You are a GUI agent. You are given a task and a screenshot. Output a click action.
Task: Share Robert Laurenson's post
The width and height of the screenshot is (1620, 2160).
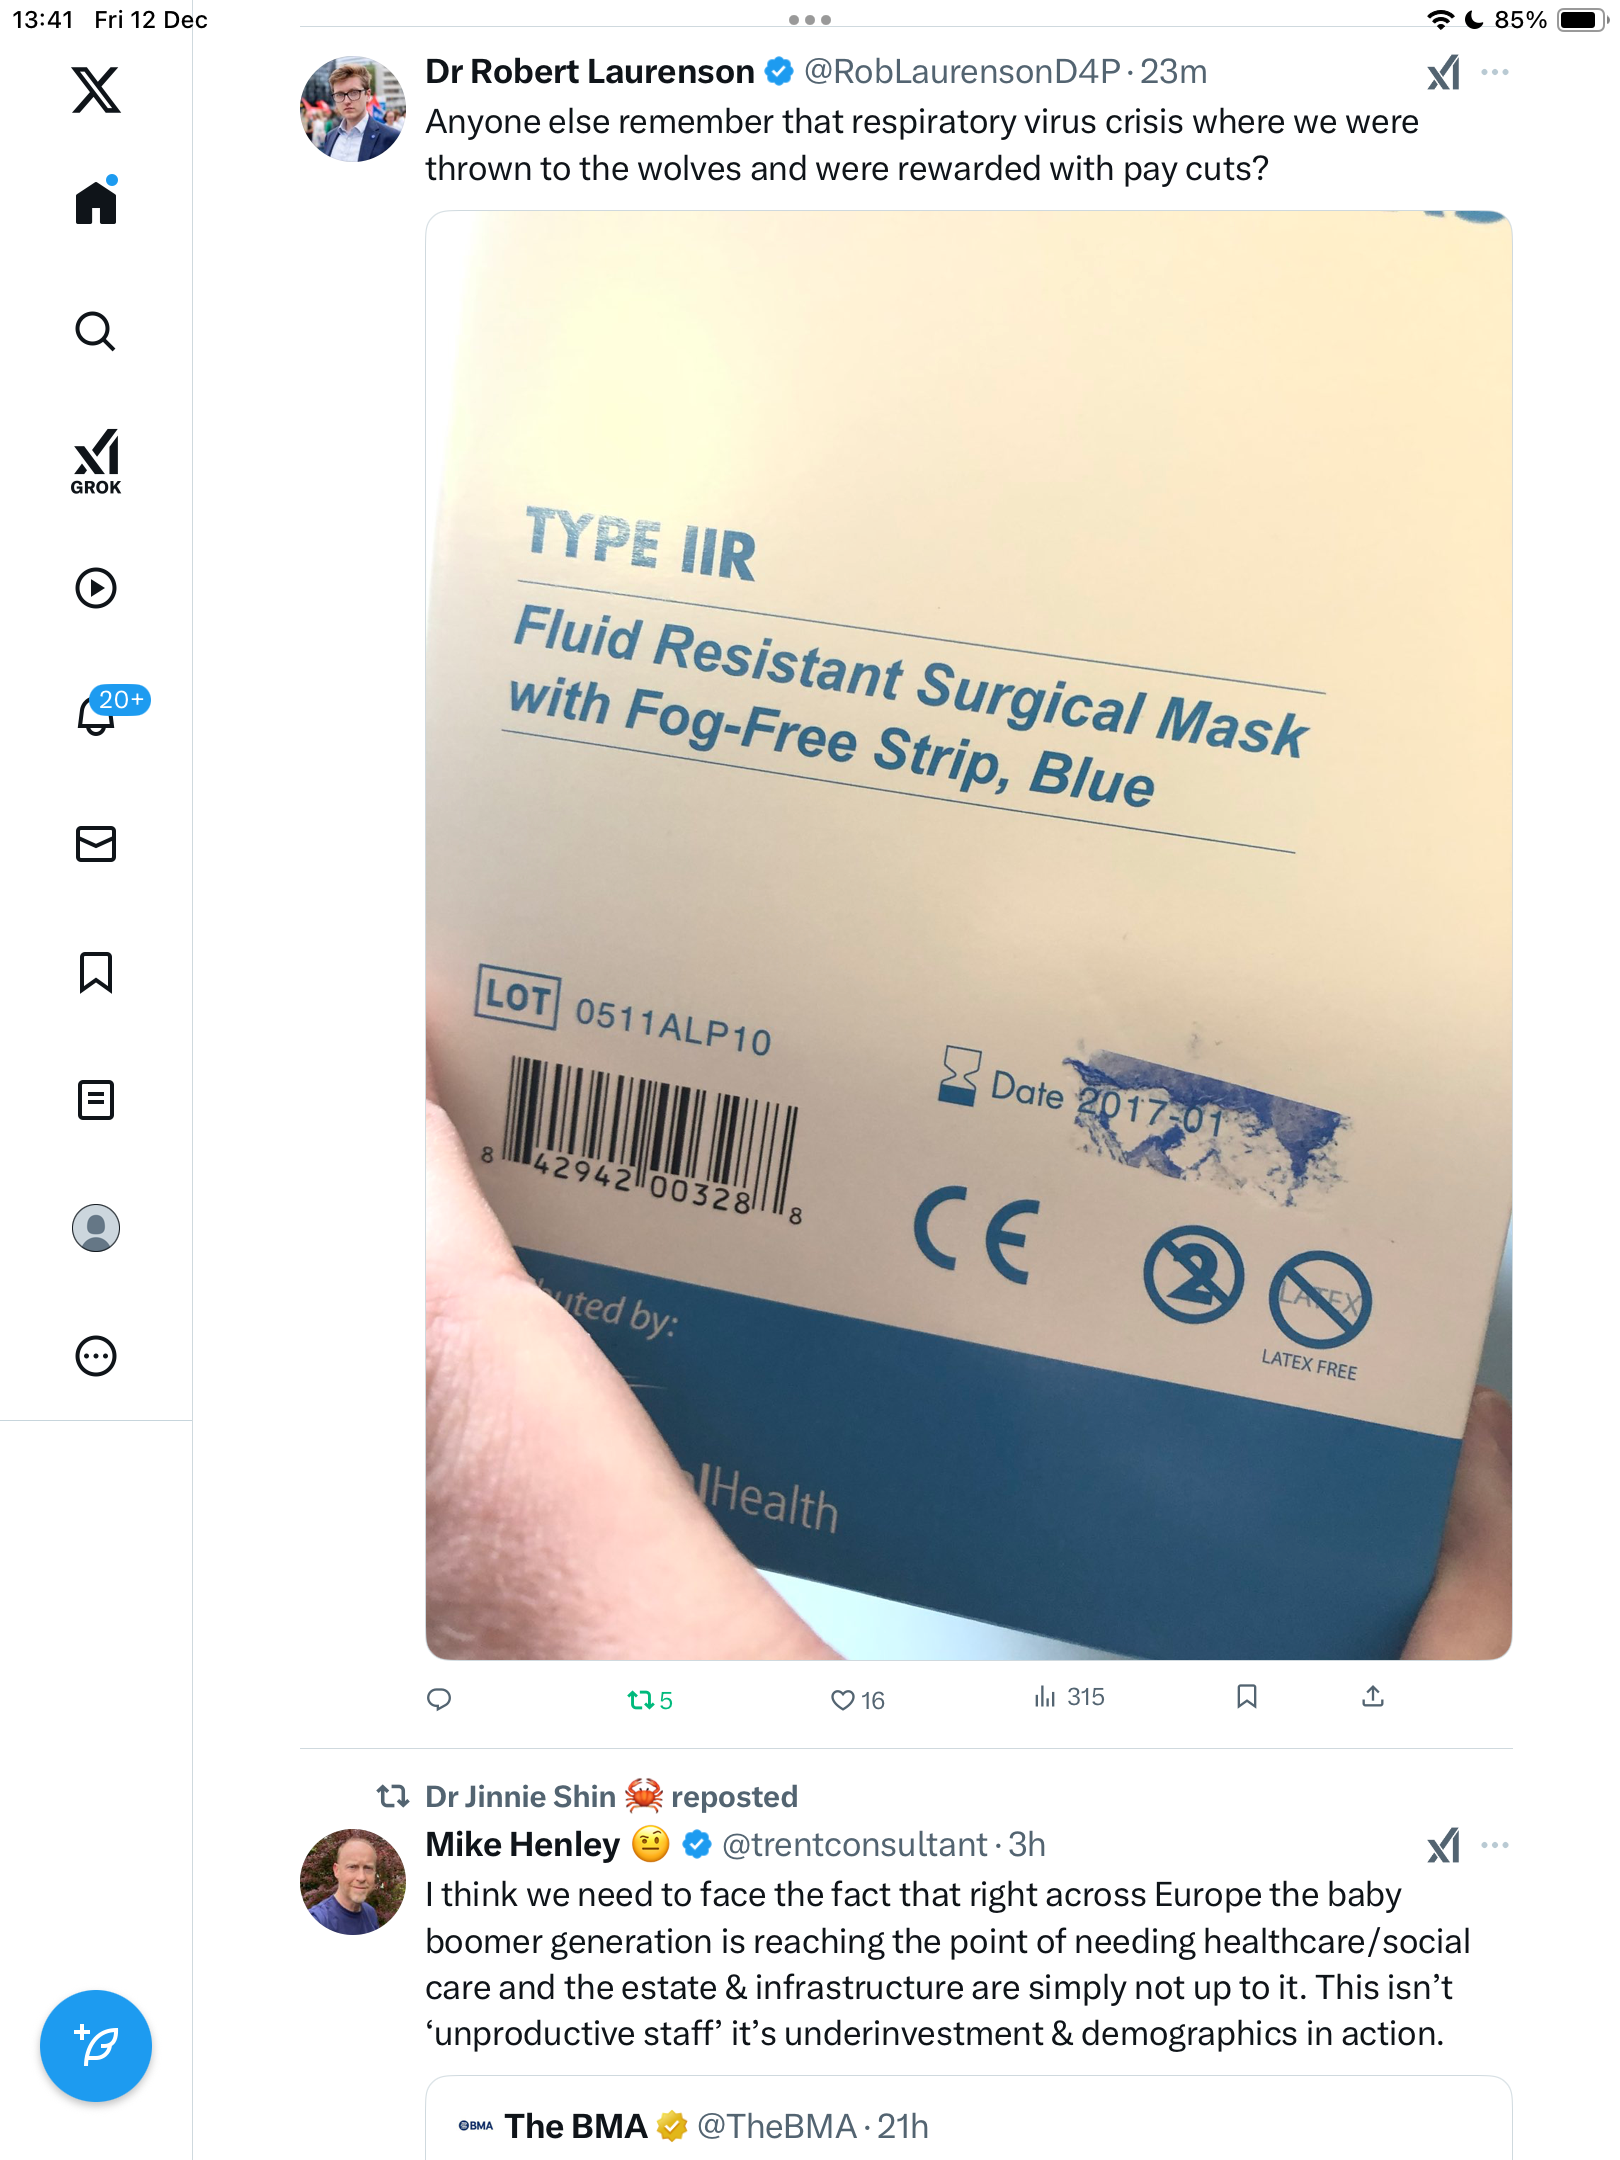pos(1373,1696)
